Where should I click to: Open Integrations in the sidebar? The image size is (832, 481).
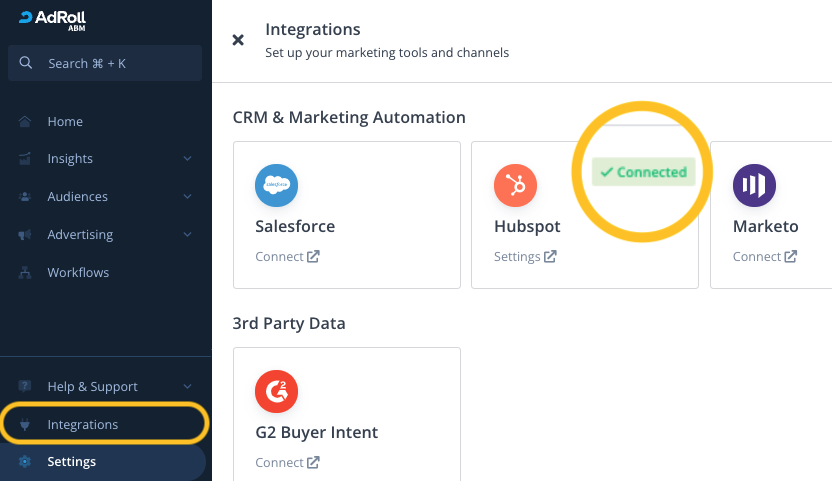pos(82,425)
